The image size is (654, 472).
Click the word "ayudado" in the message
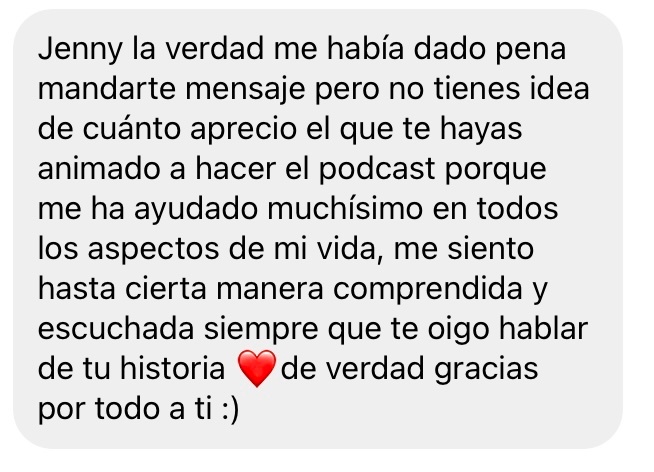click(x=196, y=210)
